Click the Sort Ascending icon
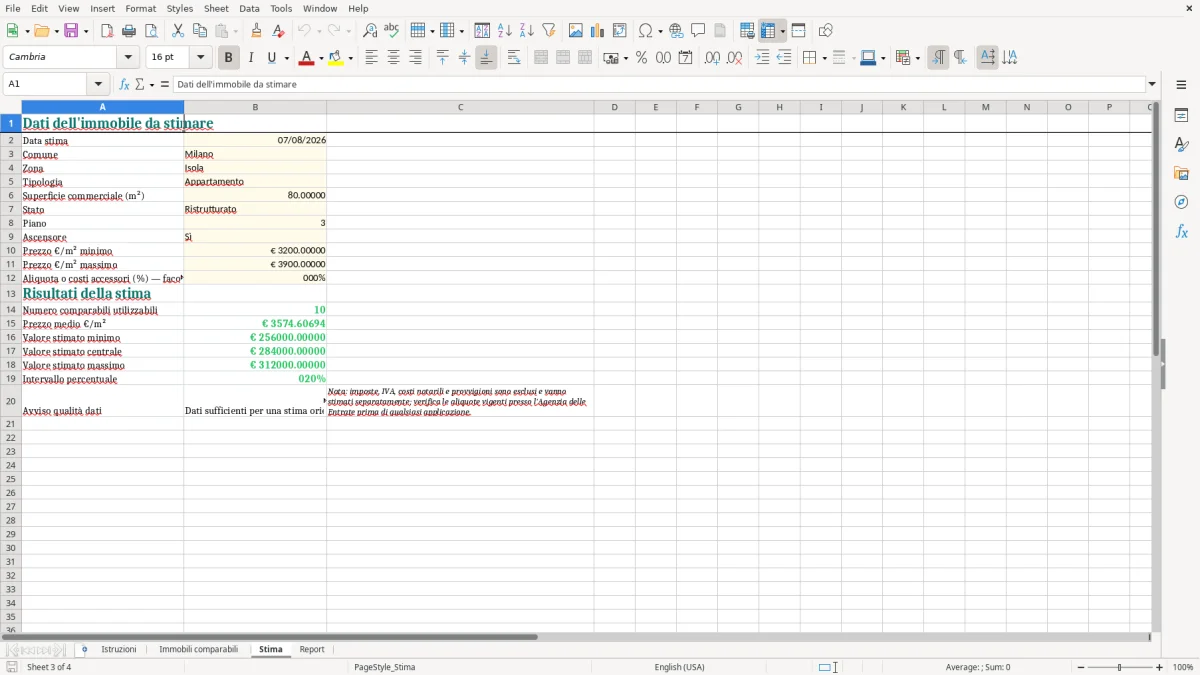 505,31
